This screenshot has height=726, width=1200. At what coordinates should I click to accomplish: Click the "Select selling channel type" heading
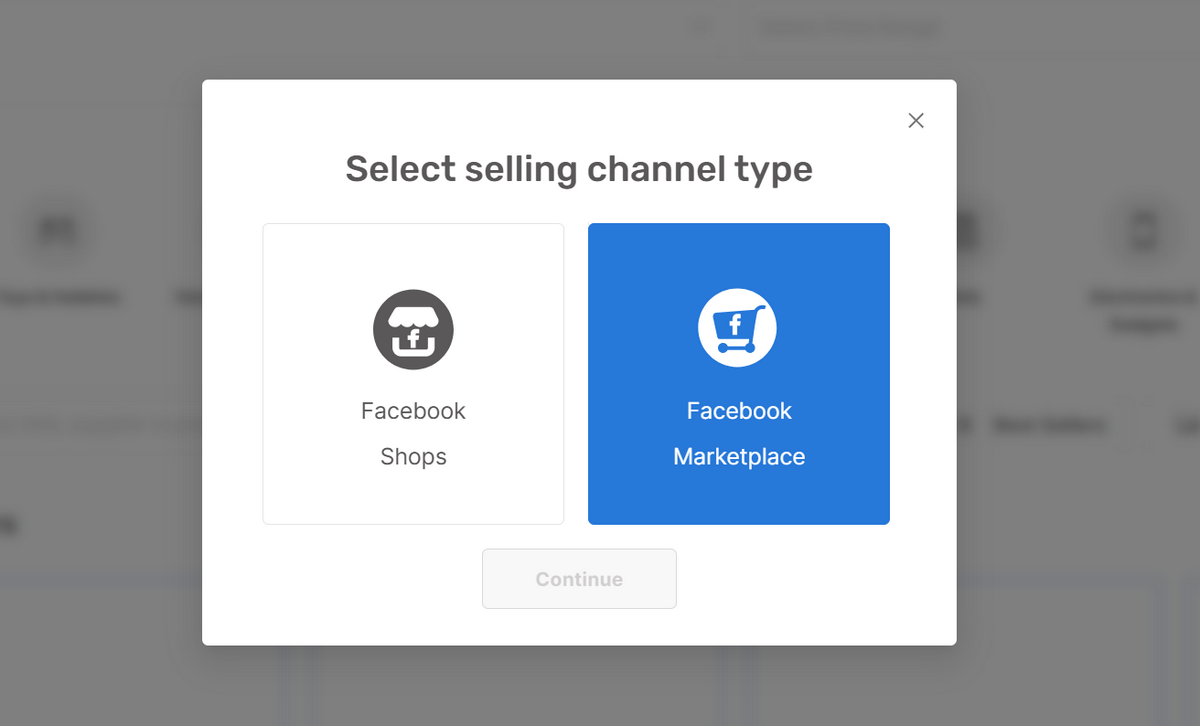point(578,169)
